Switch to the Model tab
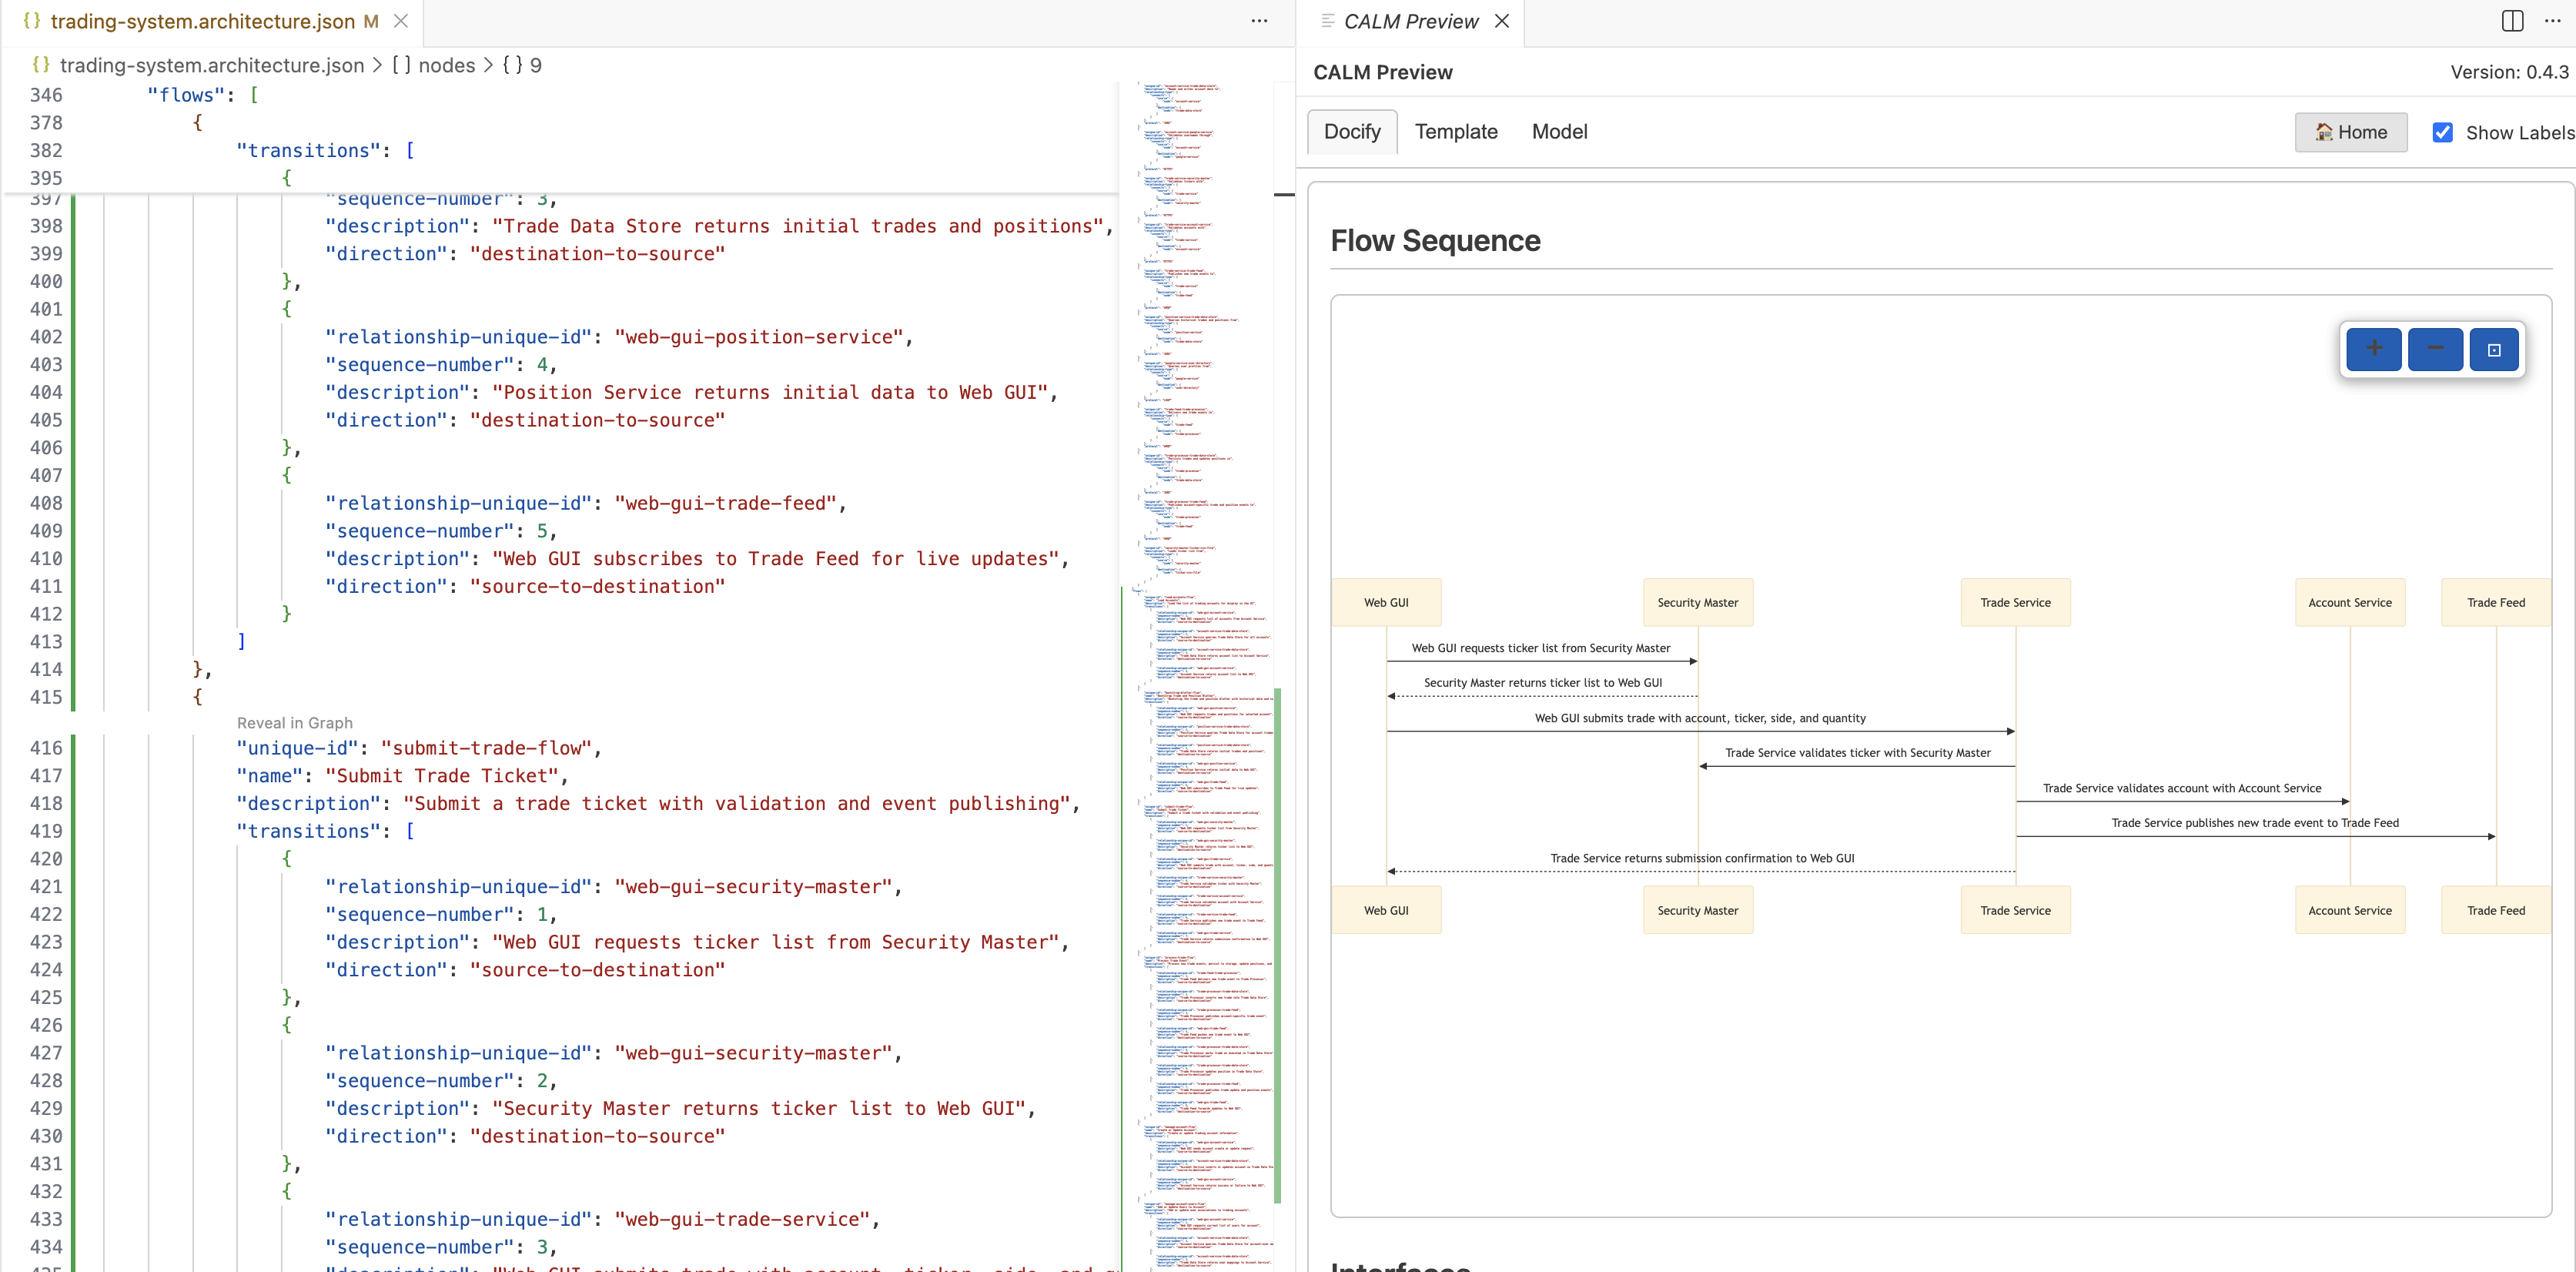This screenshot has height=1272, width=2576. [1559, 131]
